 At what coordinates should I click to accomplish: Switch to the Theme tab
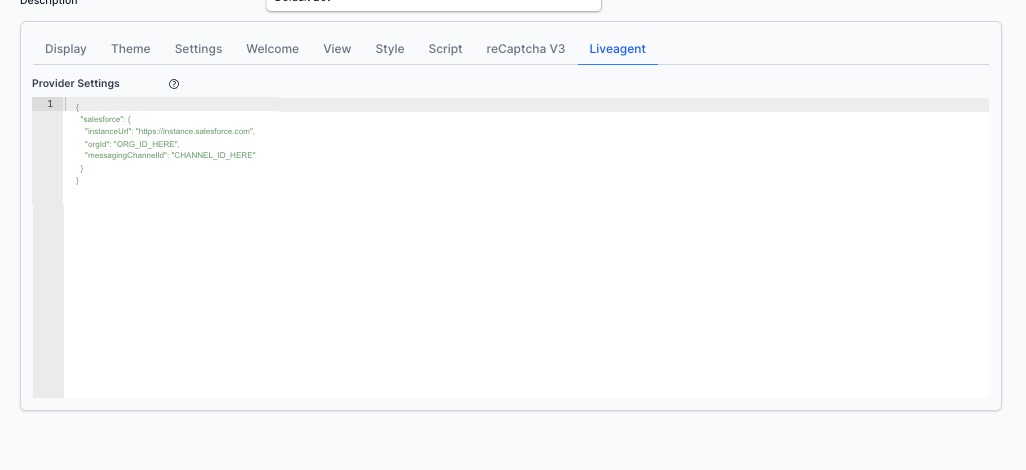pyautogui.click(x=131, y=49)
